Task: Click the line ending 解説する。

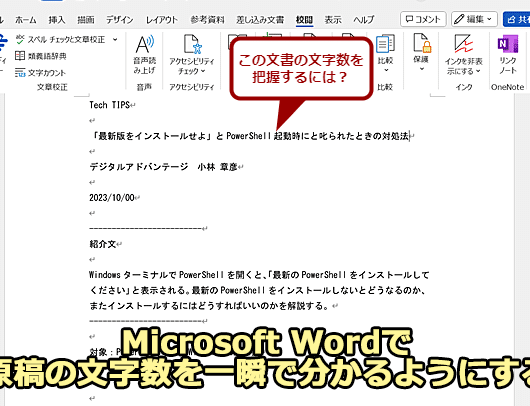Action: coord(209,306)
